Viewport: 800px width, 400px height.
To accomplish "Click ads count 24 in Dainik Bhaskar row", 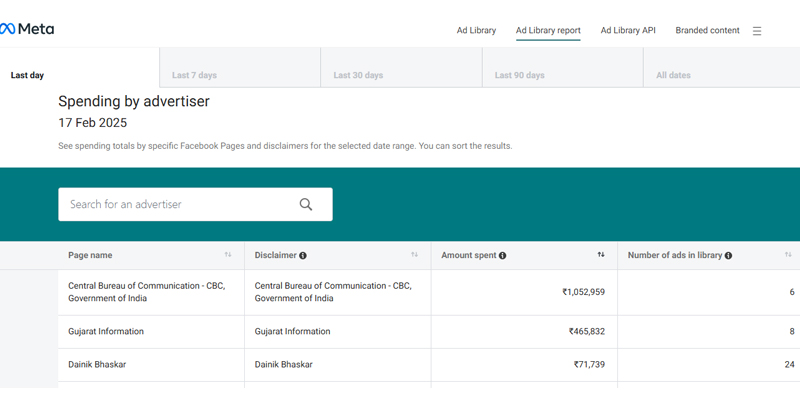I will coord(789,365).
